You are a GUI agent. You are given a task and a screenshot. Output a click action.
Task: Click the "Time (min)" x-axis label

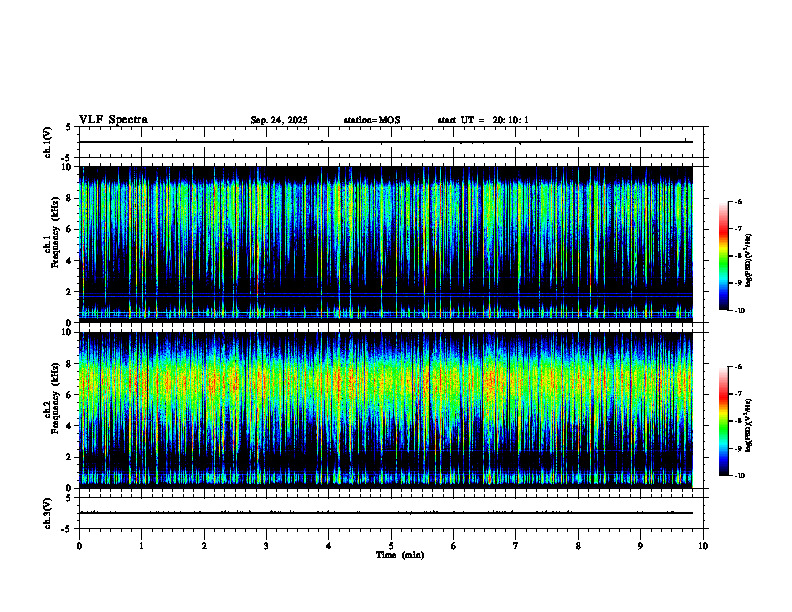(400, 555)
